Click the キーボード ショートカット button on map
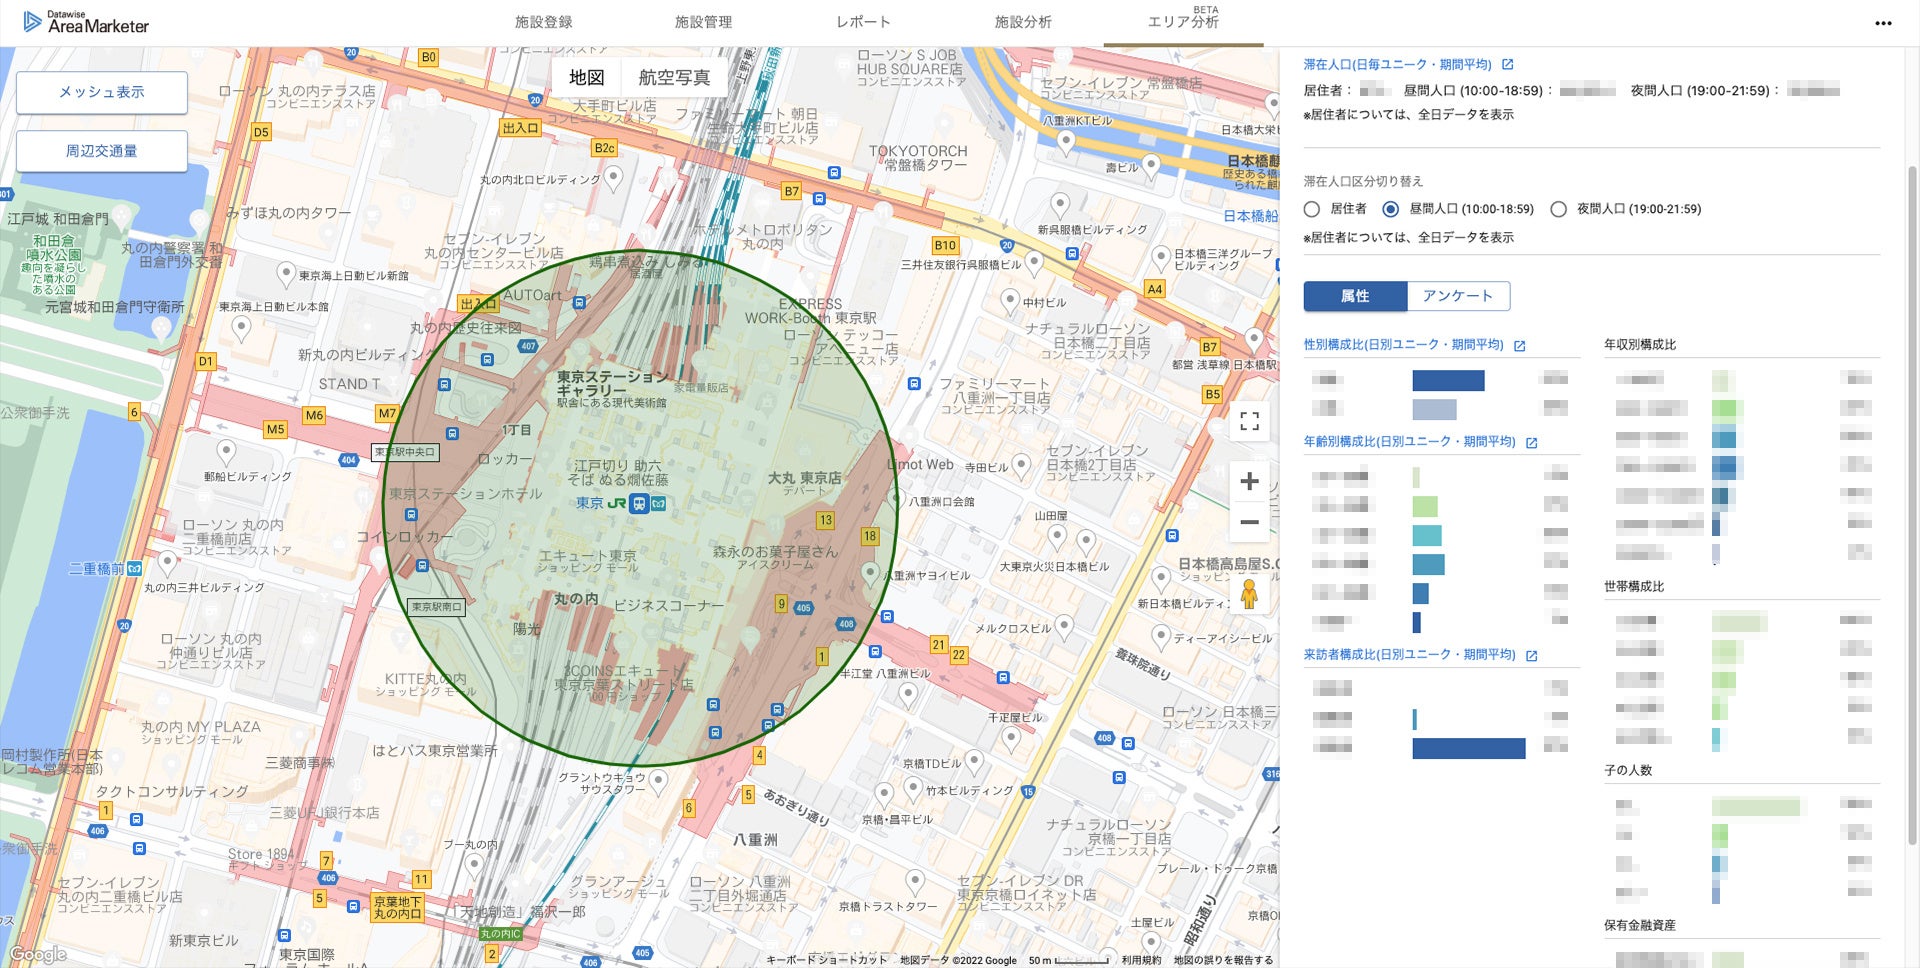The image size is (1920, 968). tap(826, 960)
